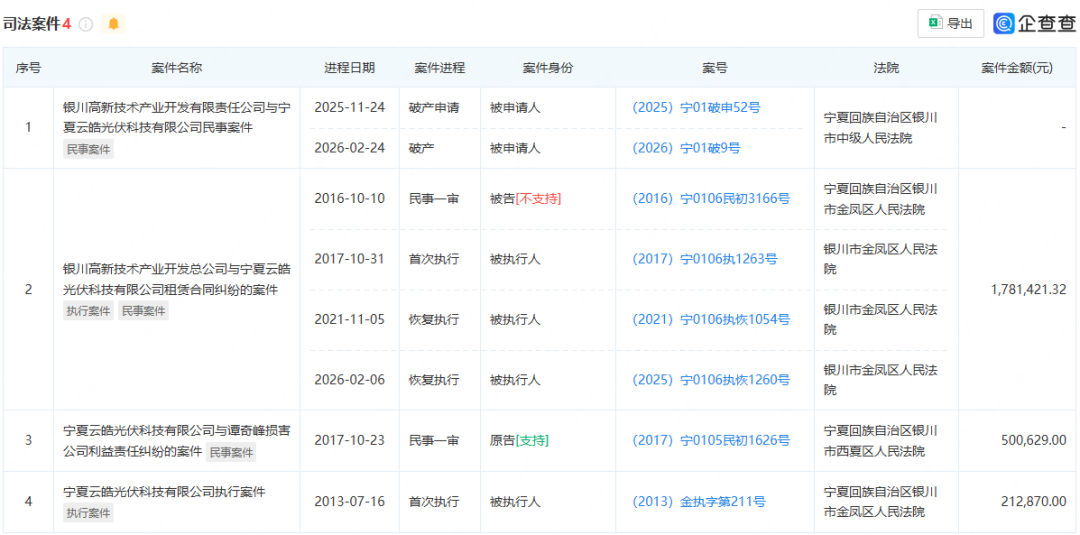Open case link (2017)宁0106执1263号
The width and height of the screenshot is (1080, 535).
(x=704, y=259)
